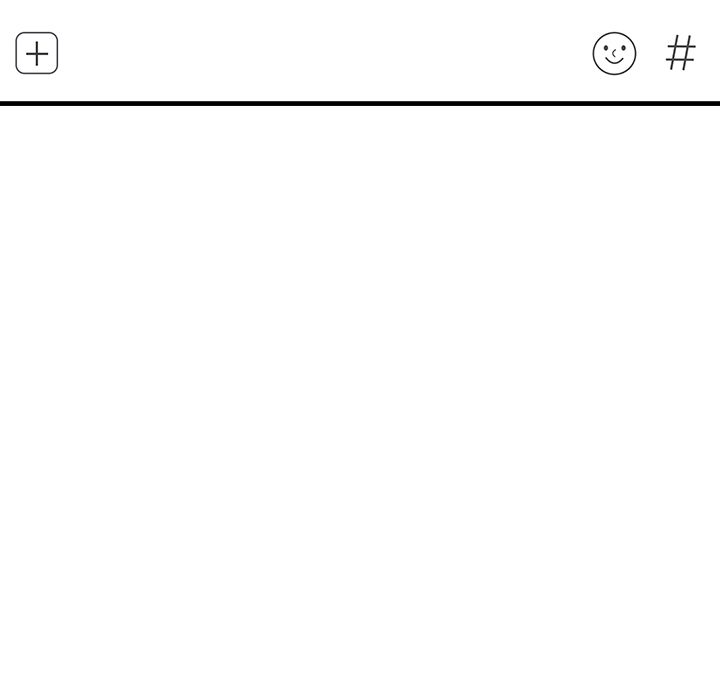
Task: Add an attachment with the plus button
Action: click(x=37, y=53)
